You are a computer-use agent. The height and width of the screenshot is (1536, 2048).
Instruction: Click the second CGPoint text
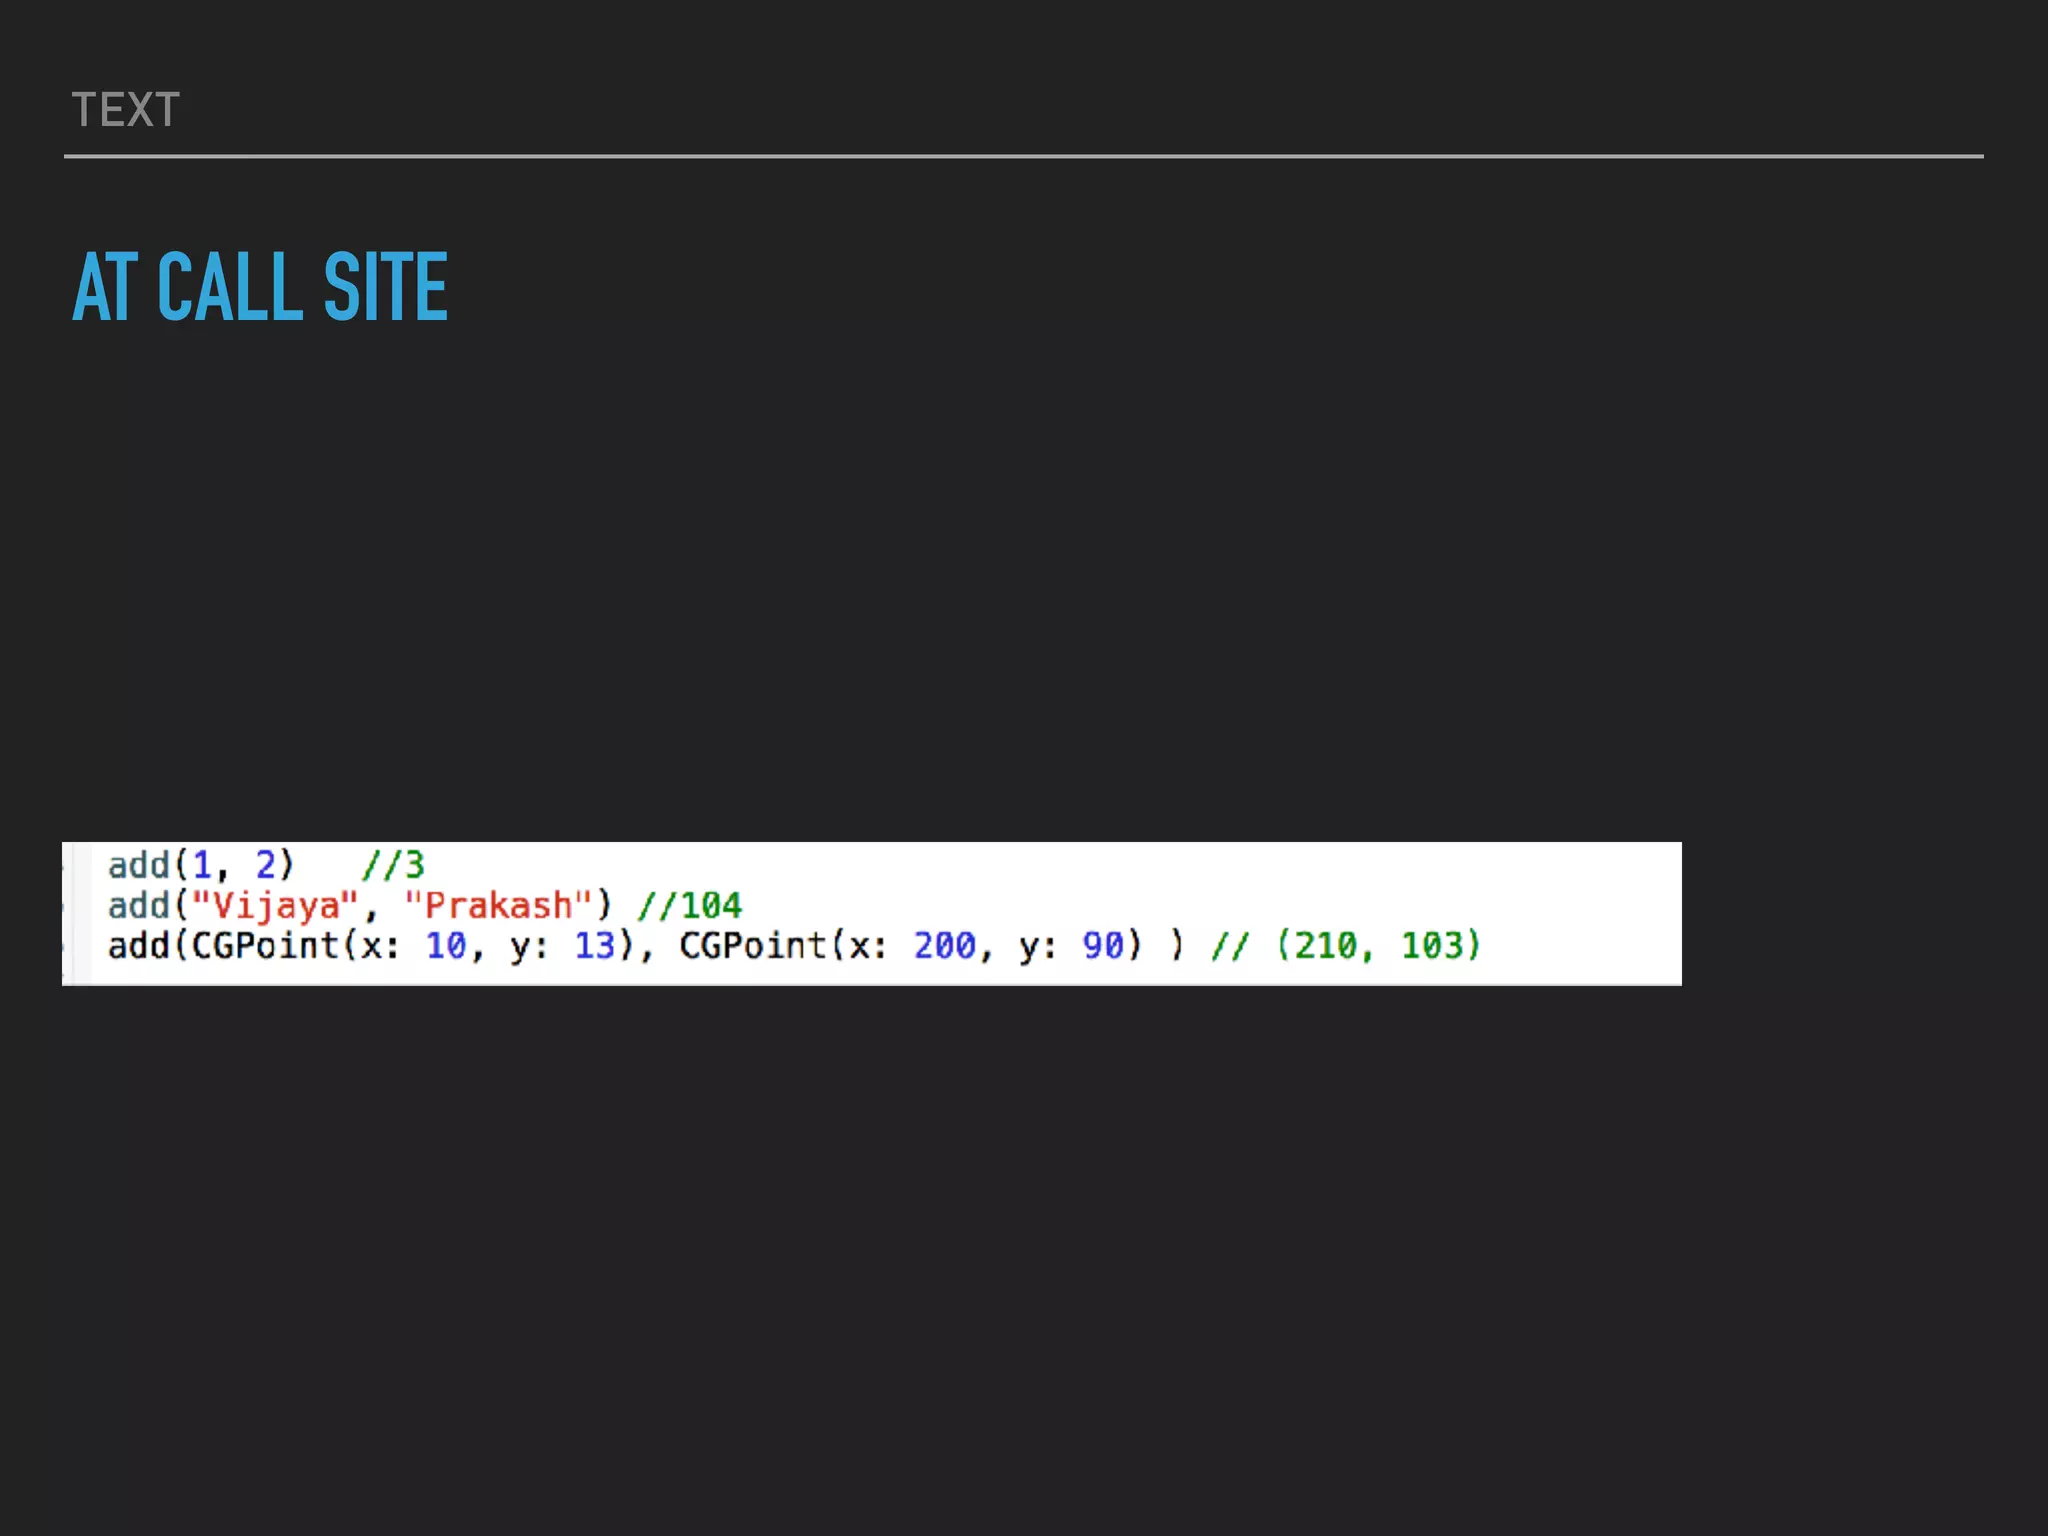coord(753,946)
